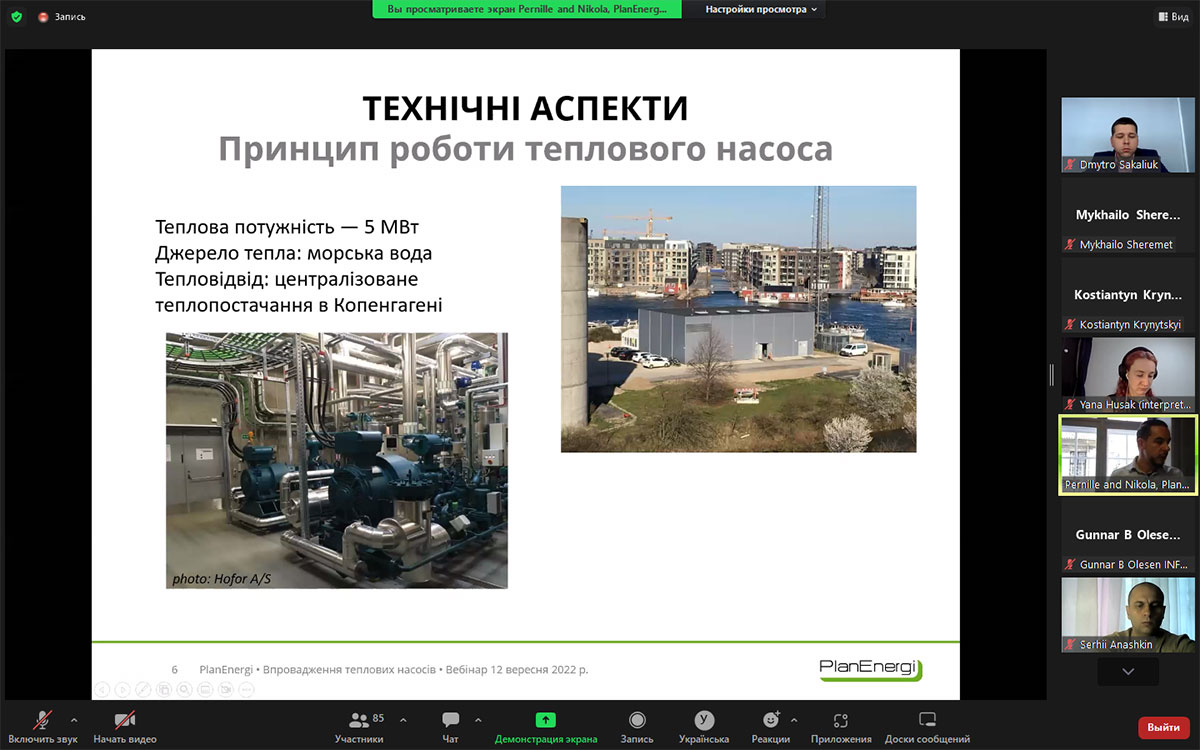Viewport: 1200px width, 750px height.
Task: Click the green encryption shield icon
Action: click(x=16, y=17)
